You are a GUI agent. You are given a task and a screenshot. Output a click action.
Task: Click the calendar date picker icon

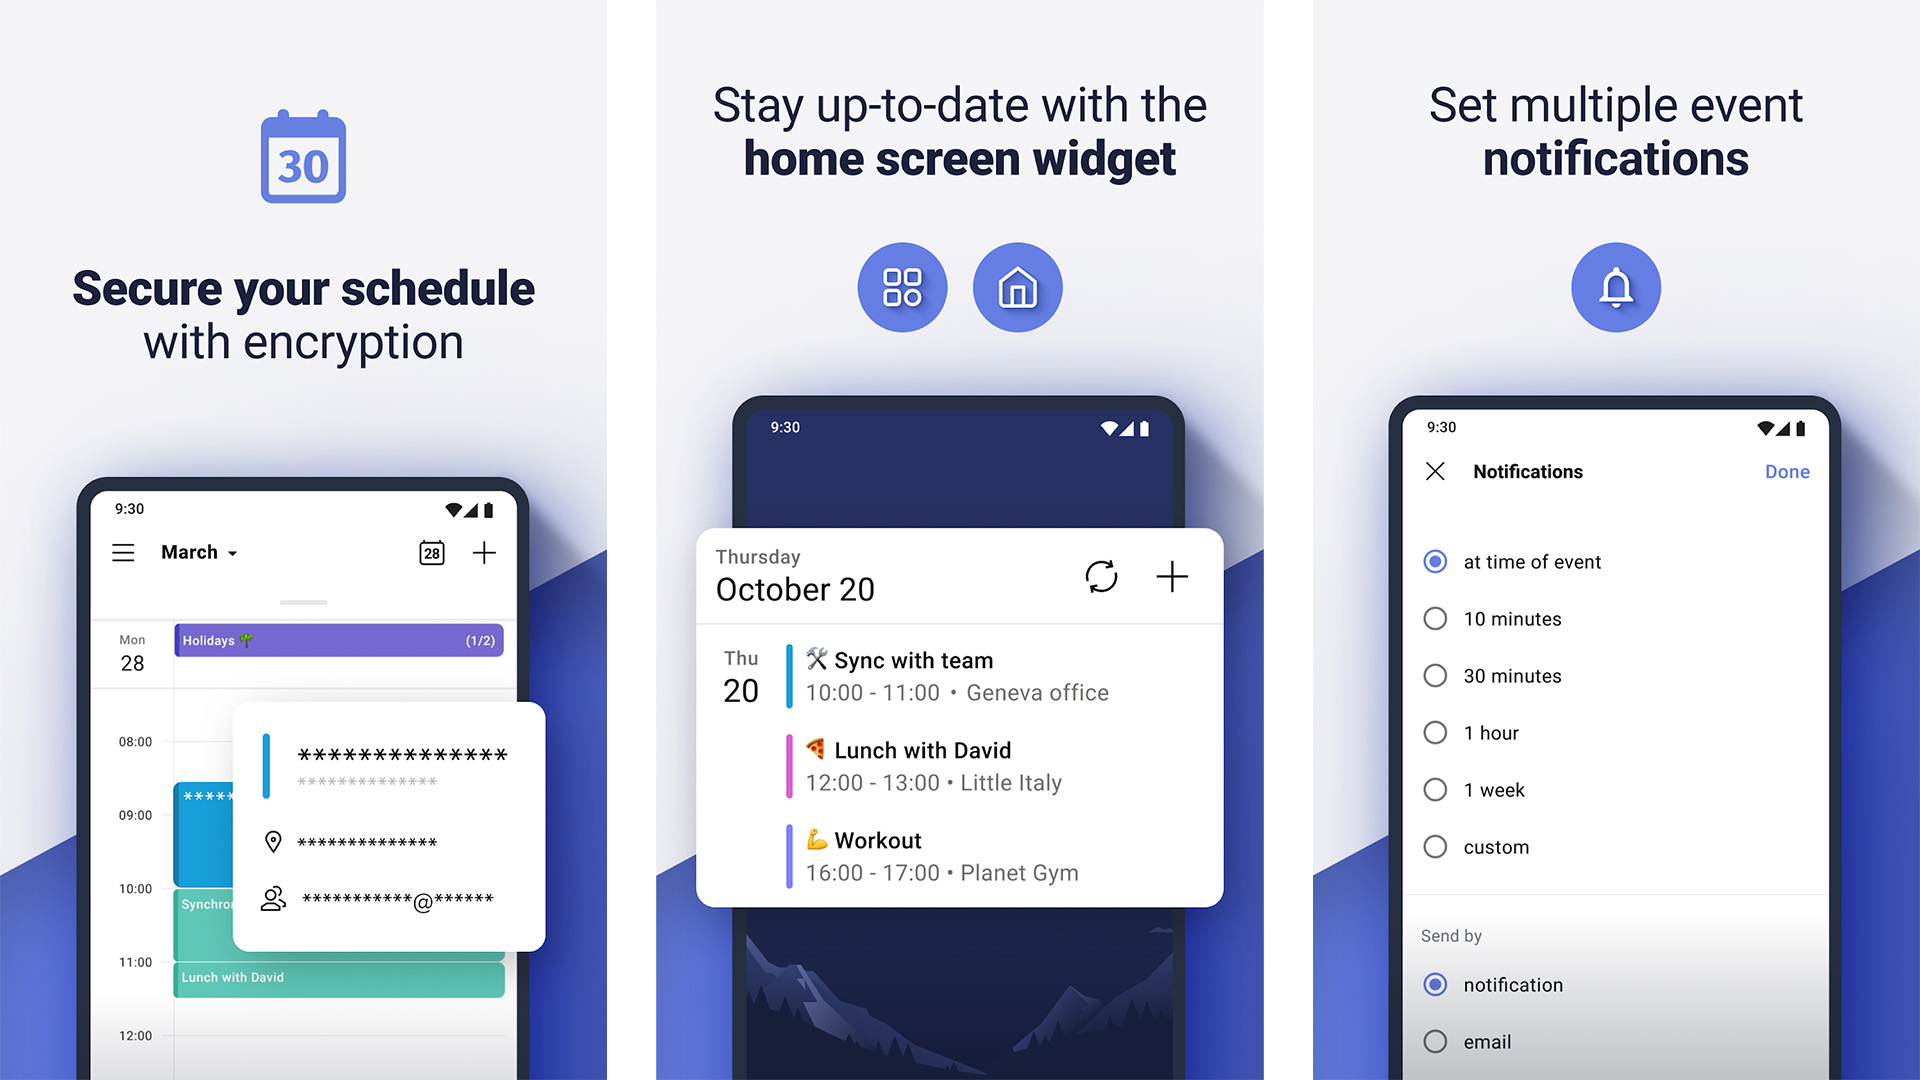coord(429,553)
